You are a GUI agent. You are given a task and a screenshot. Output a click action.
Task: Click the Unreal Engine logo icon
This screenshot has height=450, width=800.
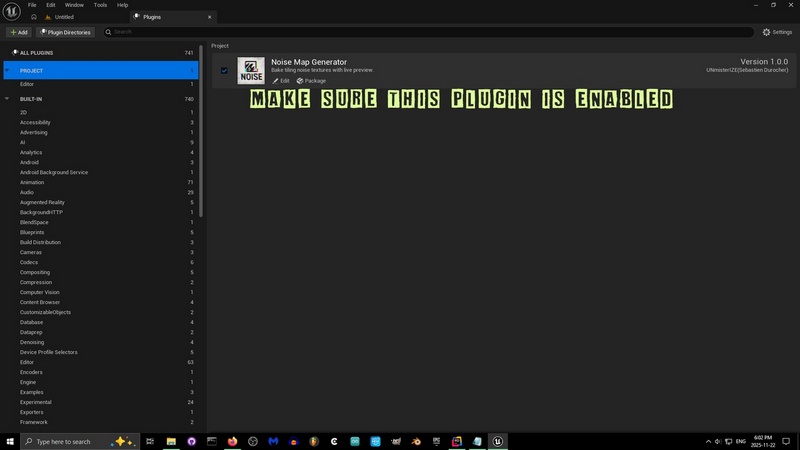tap(11, 10)
